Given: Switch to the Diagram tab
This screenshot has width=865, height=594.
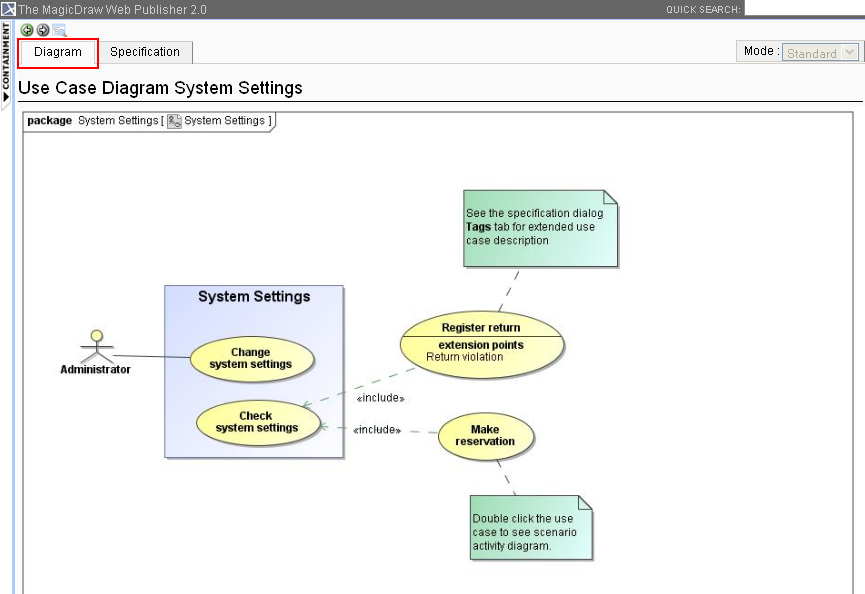Looking at the screenshot, I should [x=58, y=52].
